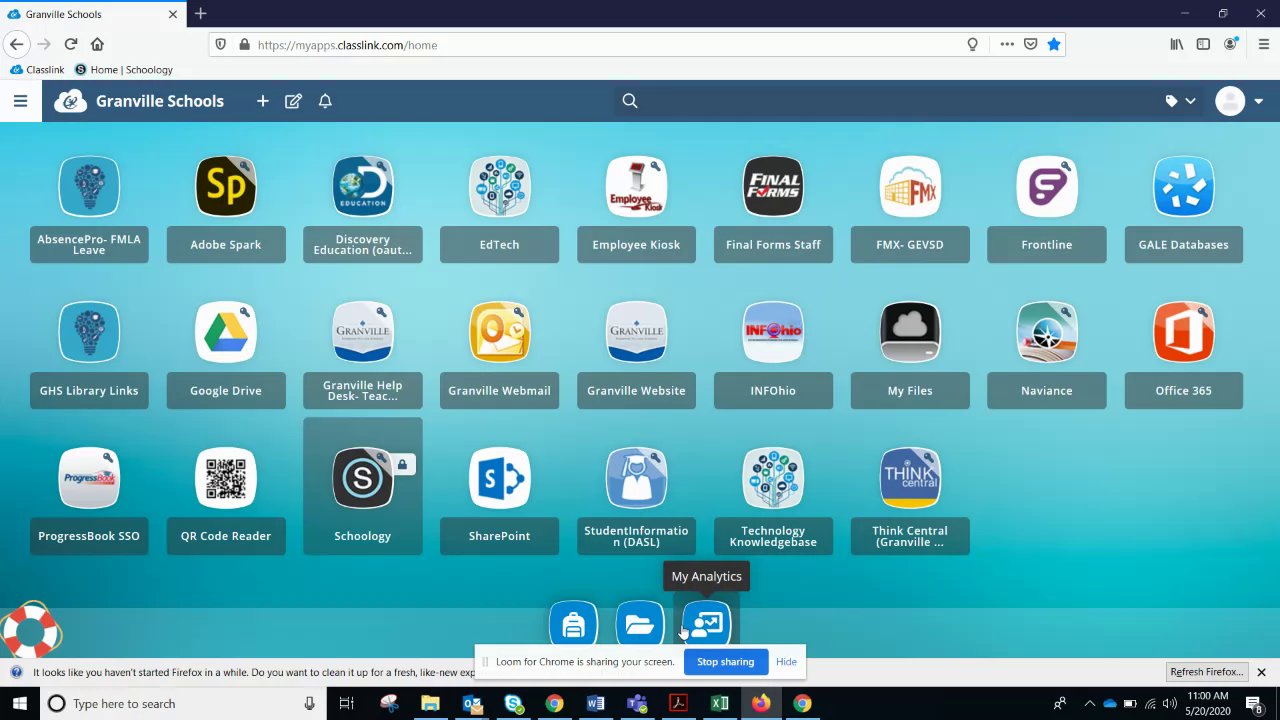The image size is (1280, 720).
Task: Launch the SharePoint app icon
Action: point(499,478)
